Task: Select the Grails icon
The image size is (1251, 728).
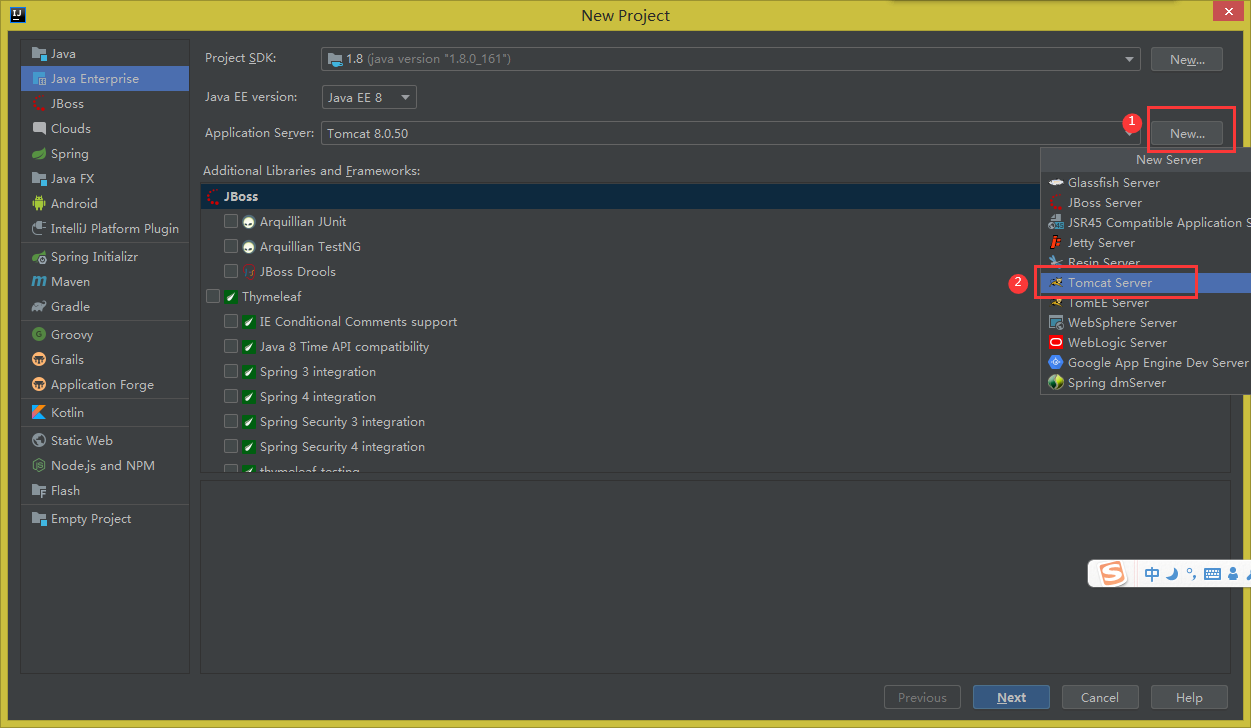Action: point(39,360)
